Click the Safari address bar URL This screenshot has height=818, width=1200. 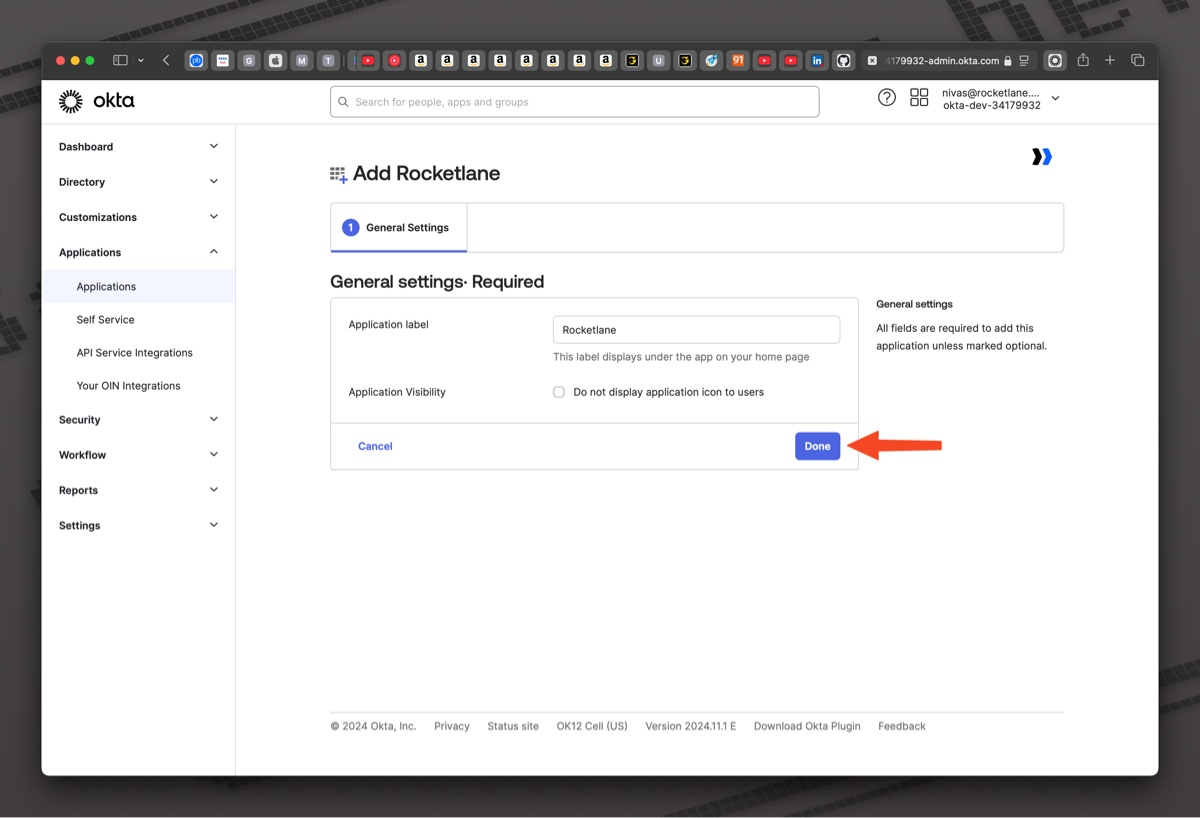click(x=943, y=61)
